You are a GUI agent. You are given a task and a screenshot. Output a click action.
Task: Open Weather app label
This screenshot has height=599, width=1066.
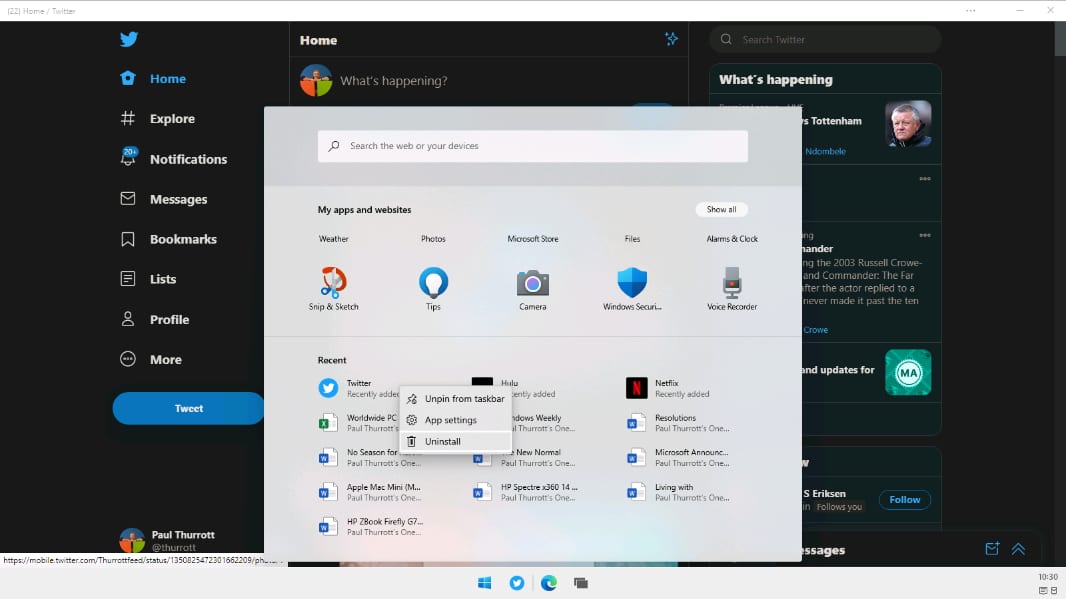[x=333, y=239]
